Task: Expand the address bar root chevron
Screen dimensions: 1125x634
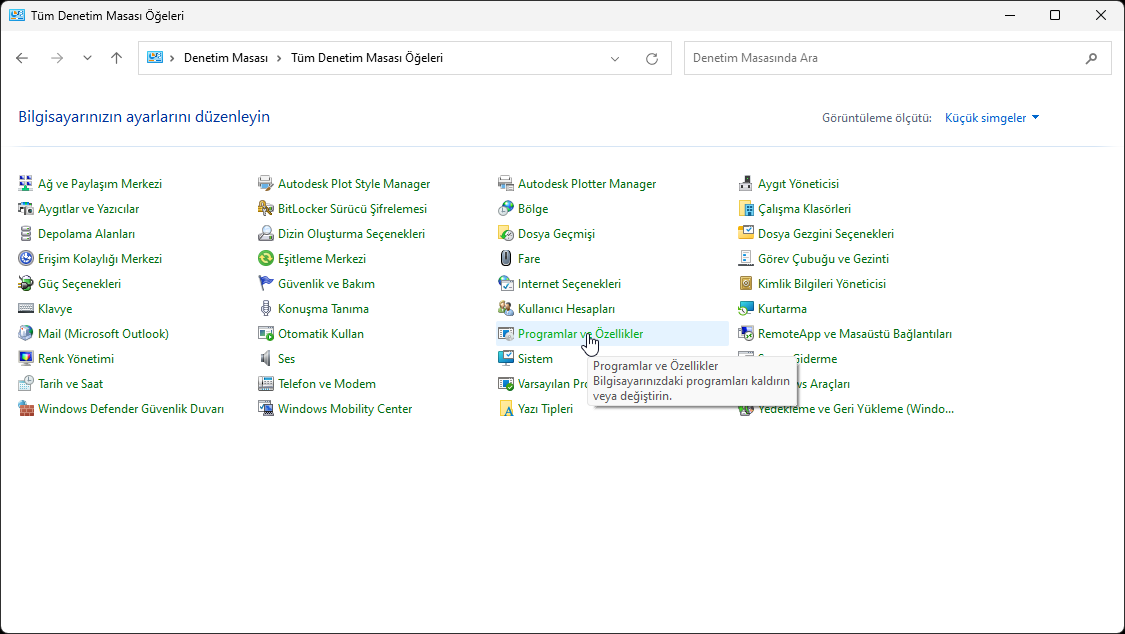Action: 173,58
